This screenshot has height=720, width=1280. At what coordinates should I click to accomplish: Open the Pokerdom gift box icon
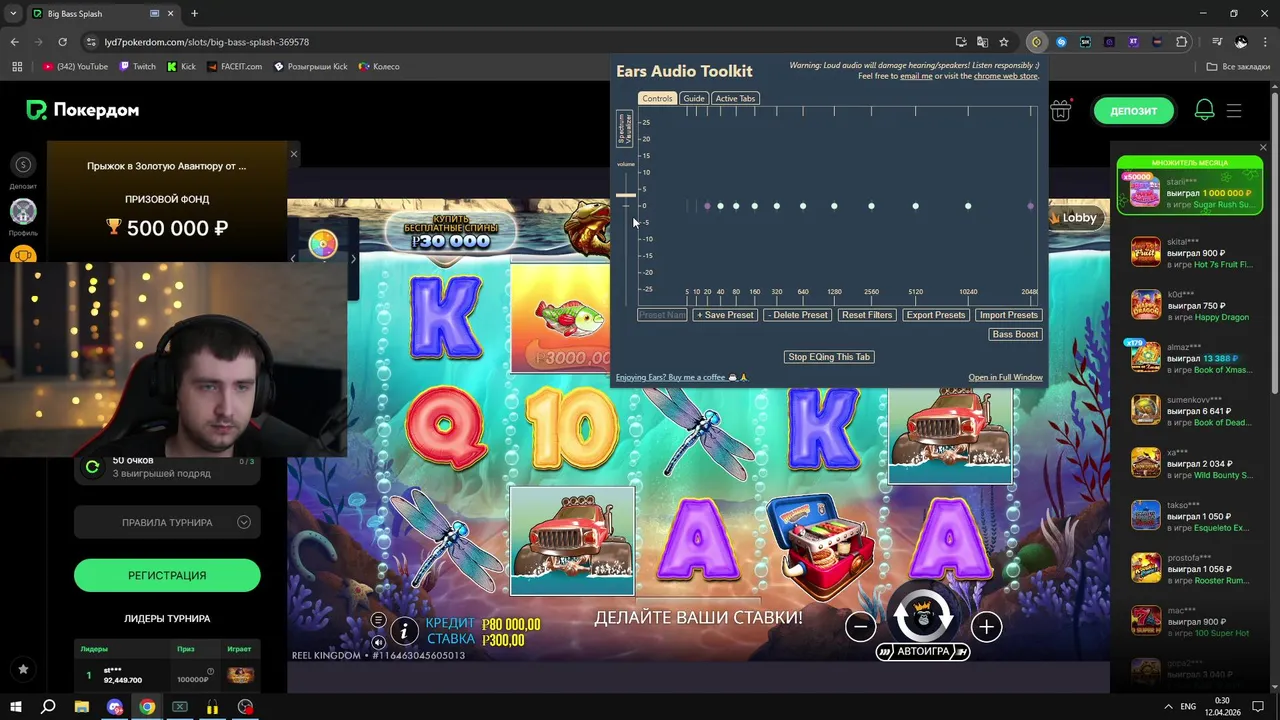1060,111
